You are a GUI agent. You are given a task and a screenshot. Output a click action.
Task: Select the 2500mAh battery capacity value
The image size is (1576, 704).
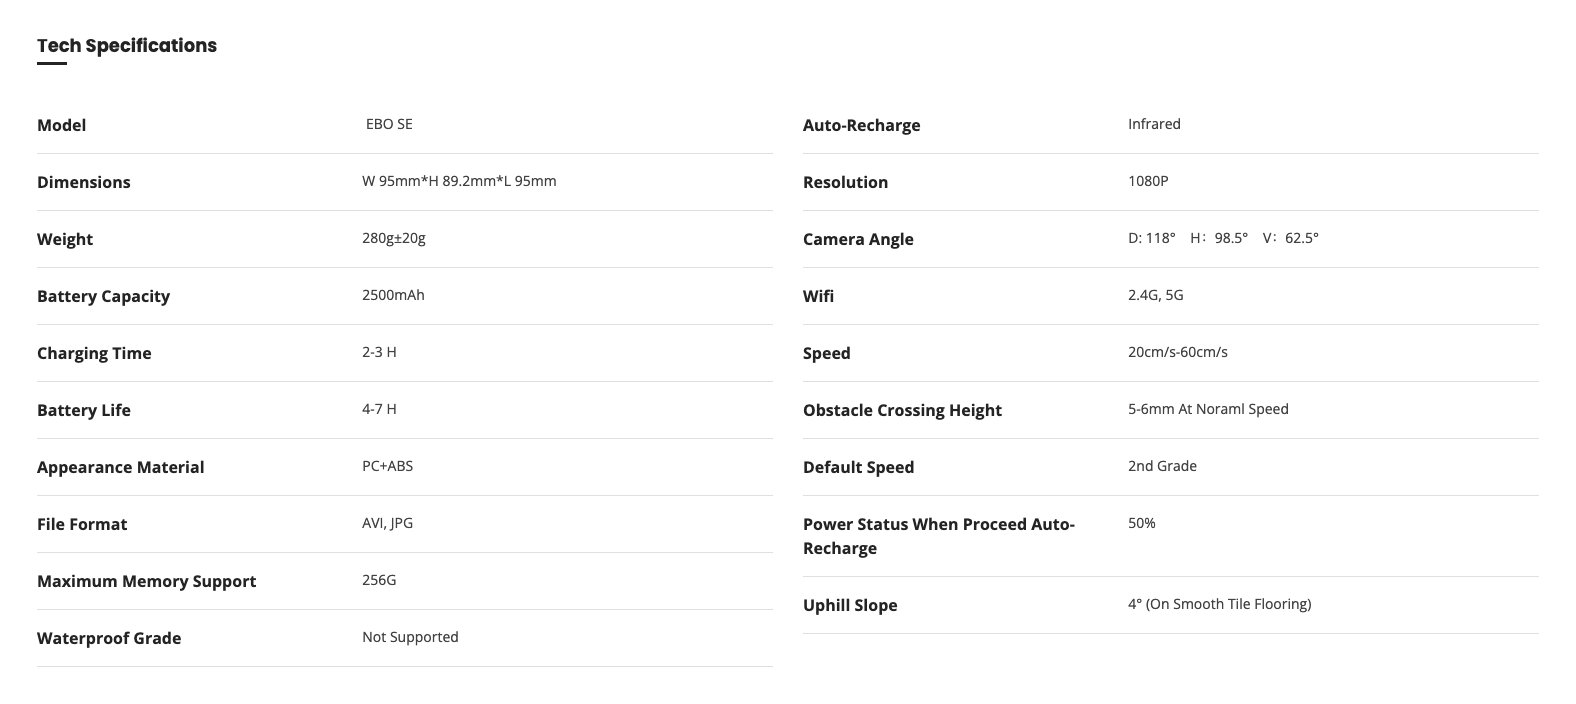(393, 295)
